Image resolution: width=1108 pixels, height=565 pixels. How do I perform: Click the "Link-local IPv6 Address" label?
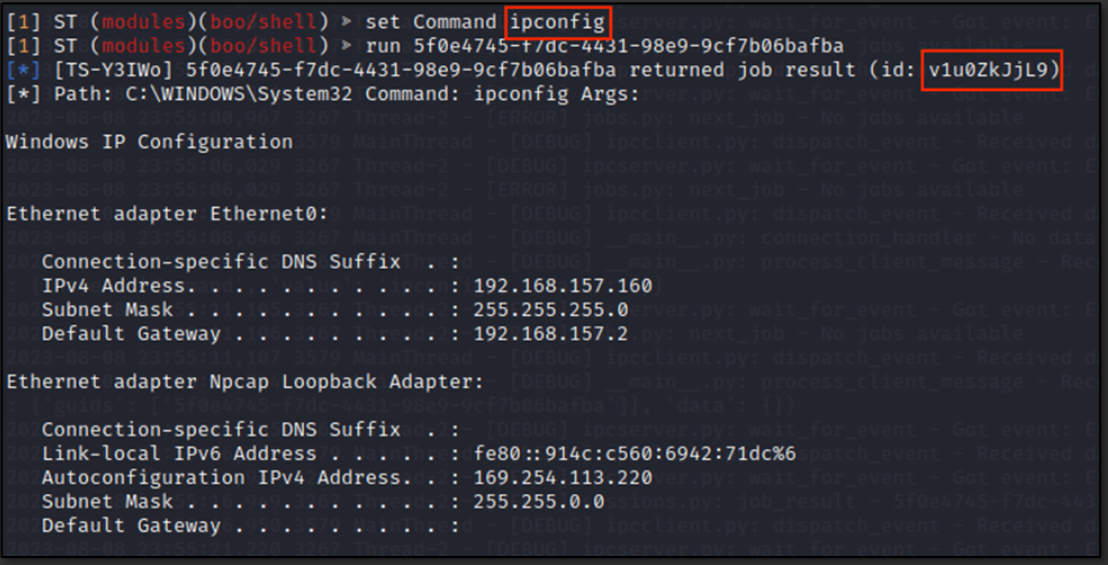point(179,454)
